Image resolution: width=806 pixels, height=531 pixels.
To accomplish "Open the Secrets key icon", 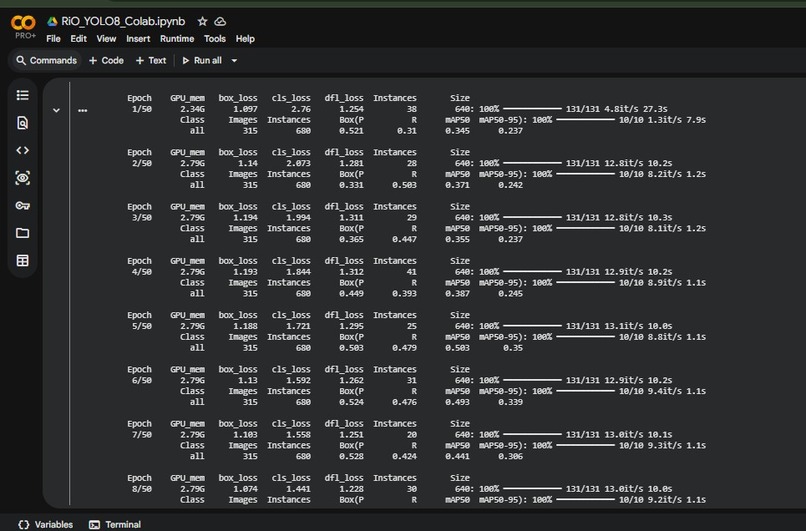I will [x=23, y=206].
